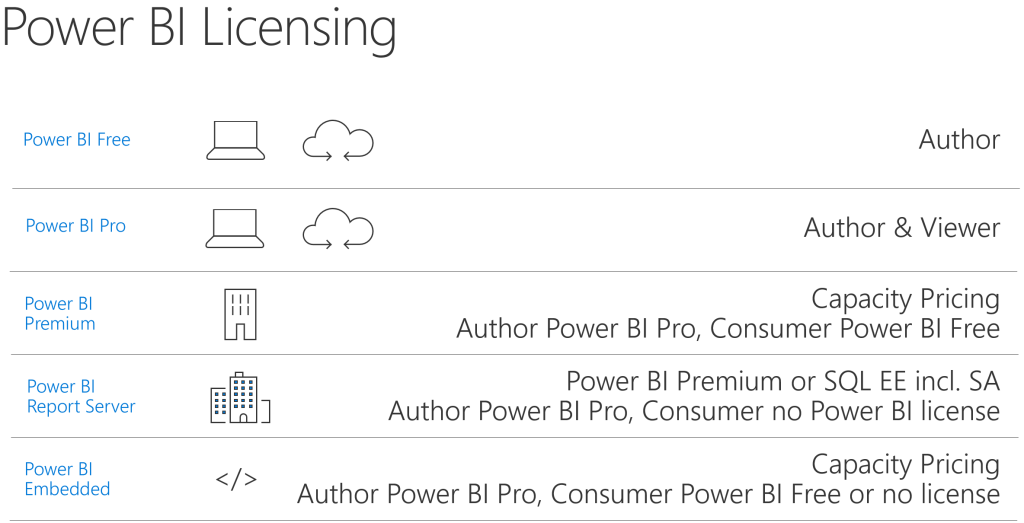Click the Author text in Free row

959,140
